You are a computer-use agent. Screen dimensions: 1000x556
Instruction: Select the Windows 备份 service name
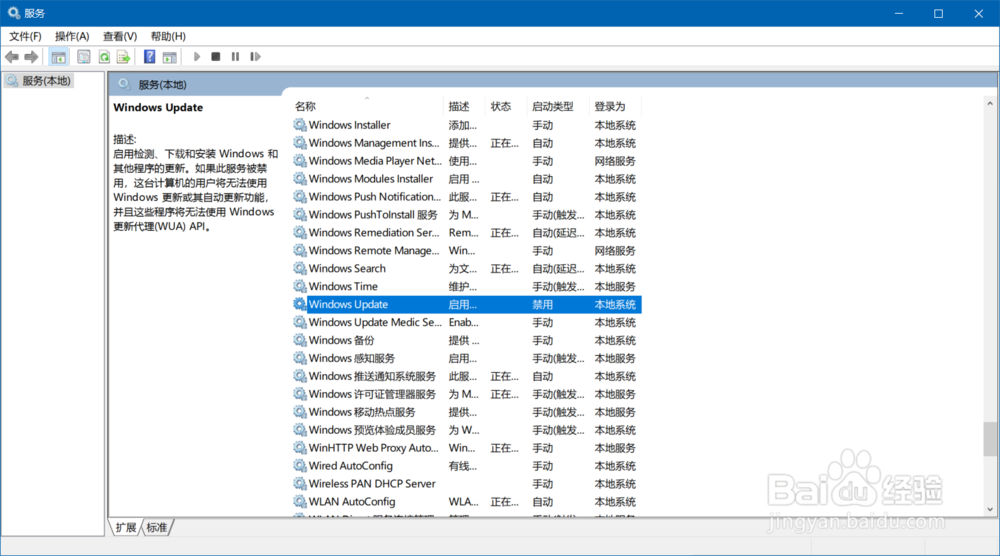coord(341,340)
